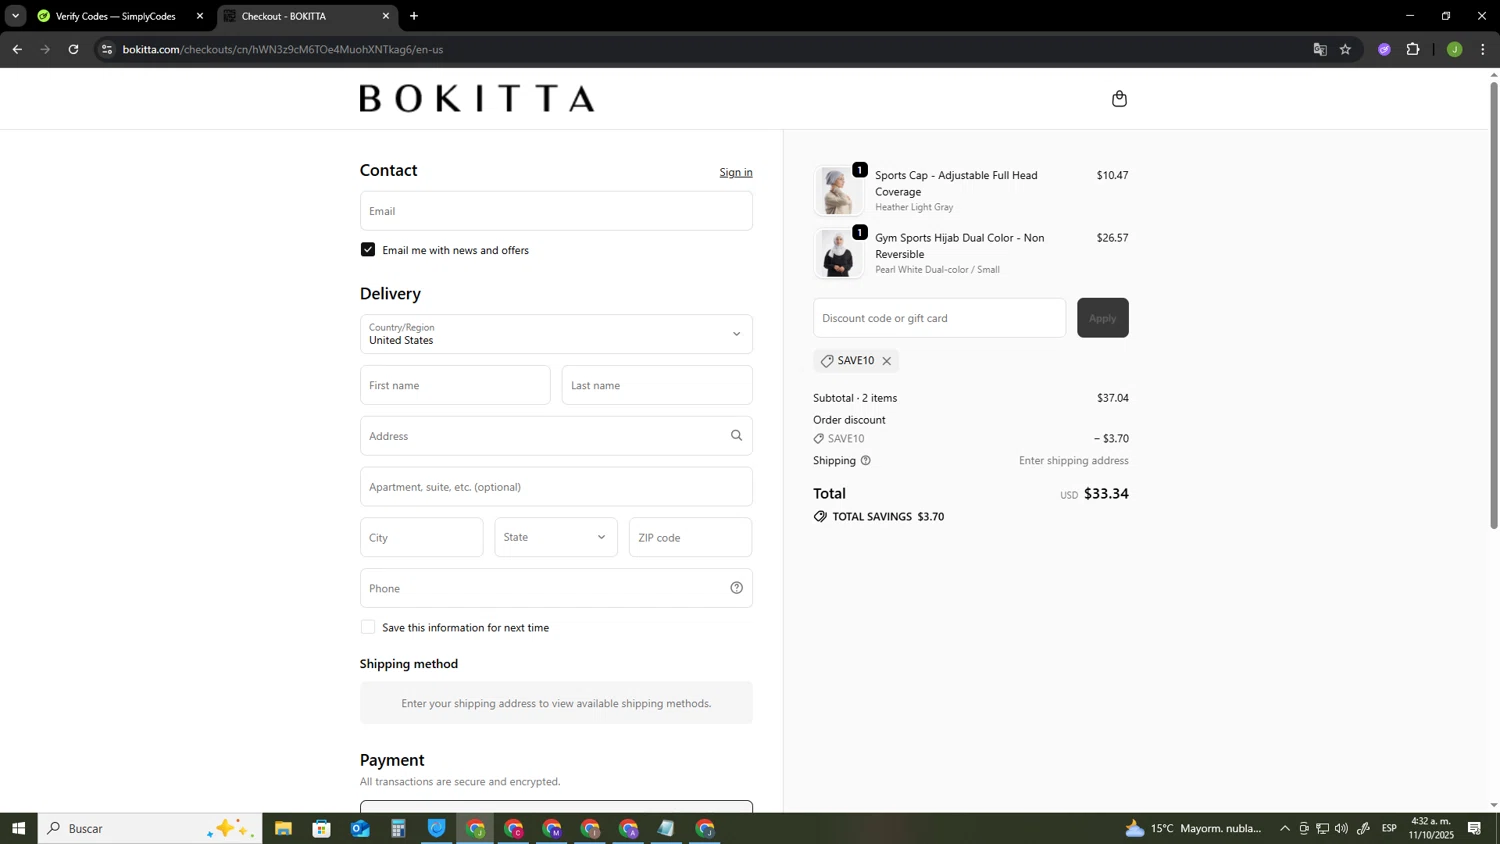
Task: Open the volume control in system tray
Action: pos(1341,828)
